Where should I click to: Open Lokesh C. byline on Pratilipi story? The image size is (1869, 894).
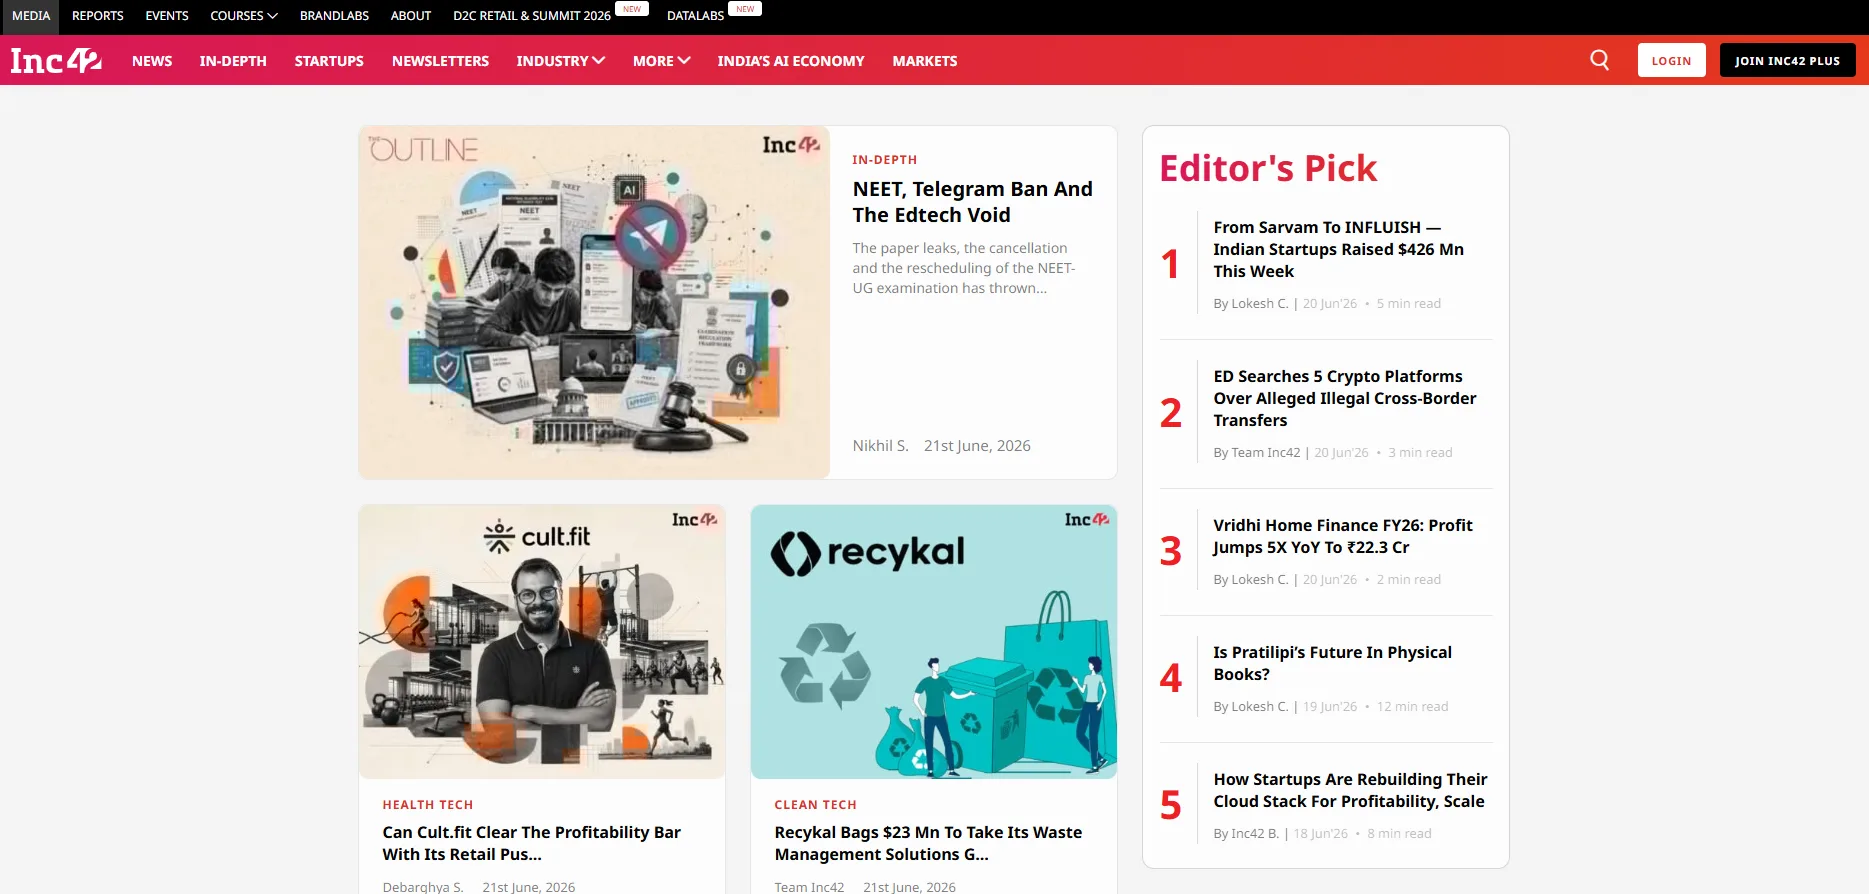[x=1260, y=707]
